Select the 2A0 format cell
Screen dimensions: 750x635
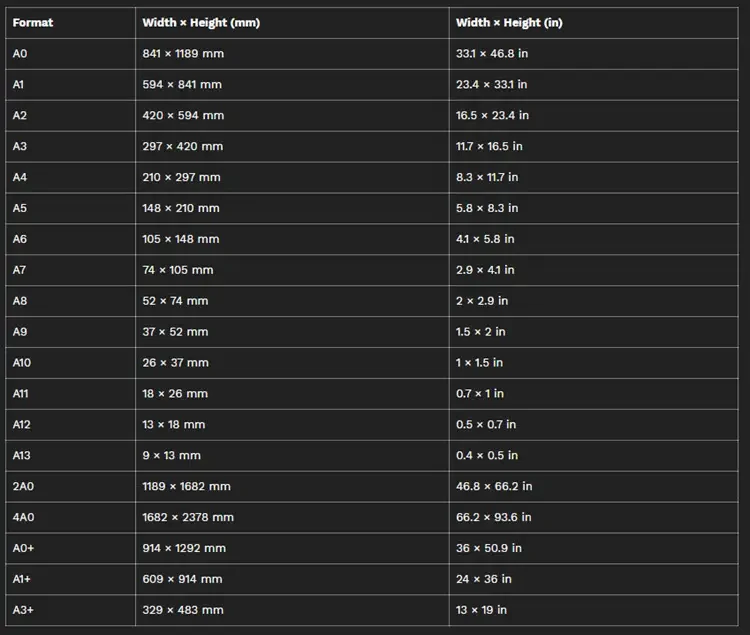point(23,486)
